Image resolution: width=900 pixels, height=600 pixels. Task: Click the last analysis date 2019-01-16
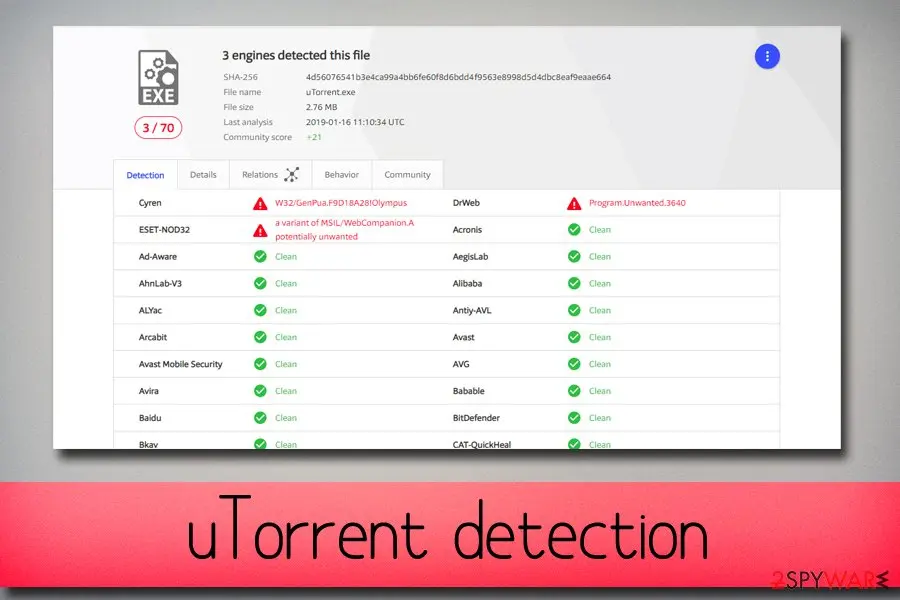[355, 122]
